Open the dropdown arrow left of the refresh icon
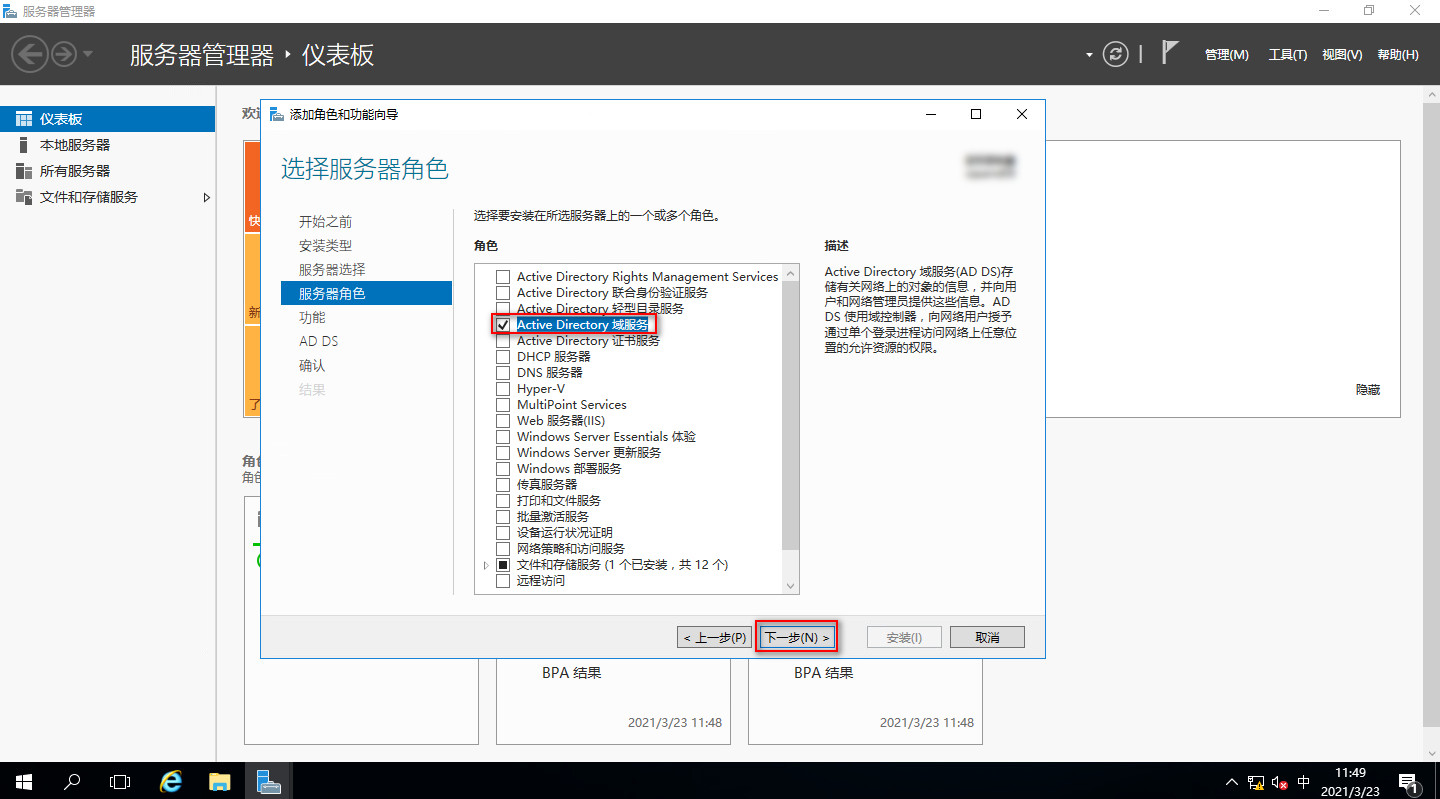The width and height of the screenshot is (1440, 799). tap(1089, 55)
